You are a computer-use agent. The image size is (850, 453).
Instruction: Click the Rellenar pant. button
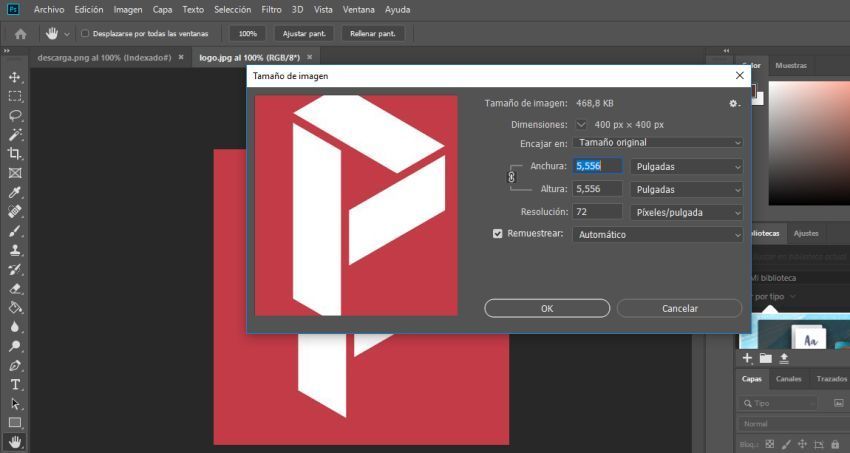[x=373, y=34]
